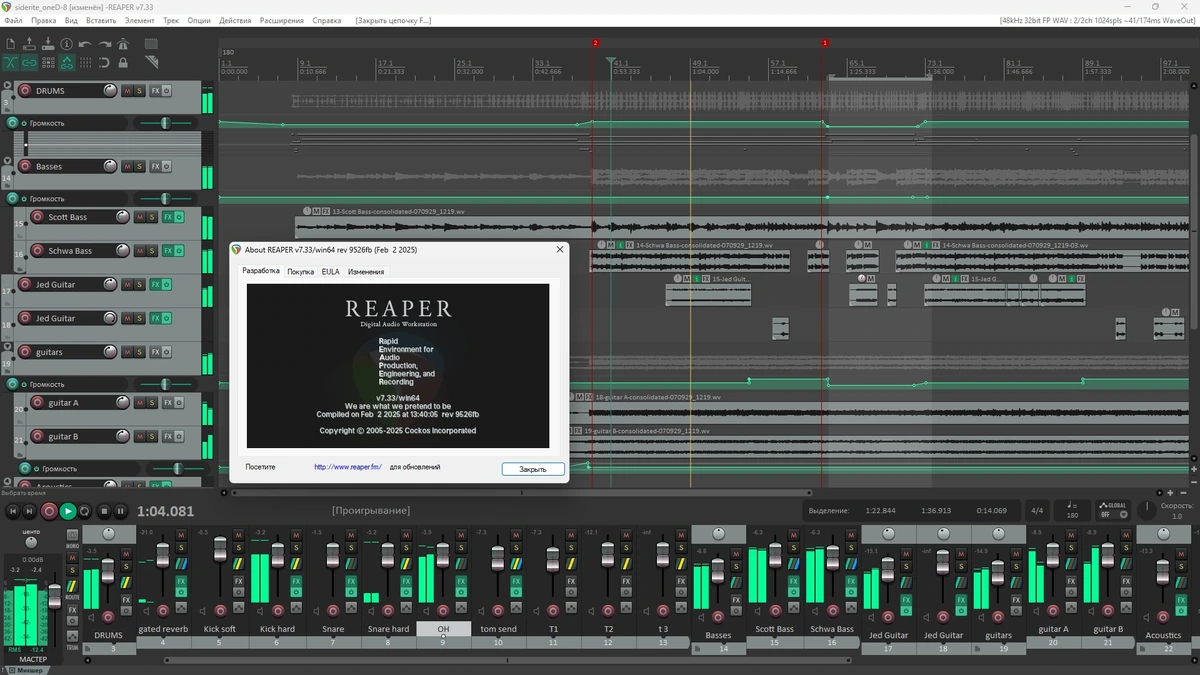The width and height of the screenshot is (1200, 675).
Task: Switch to the EULA tab in About dialog
Action: (330, 271)
